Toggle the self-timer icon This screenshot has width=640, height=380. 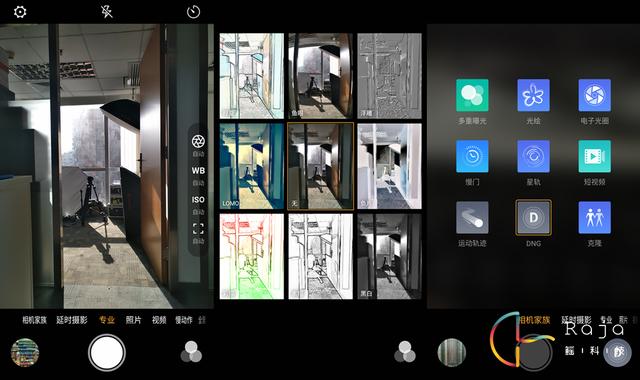pyautogui.click(x=193, y=11)
